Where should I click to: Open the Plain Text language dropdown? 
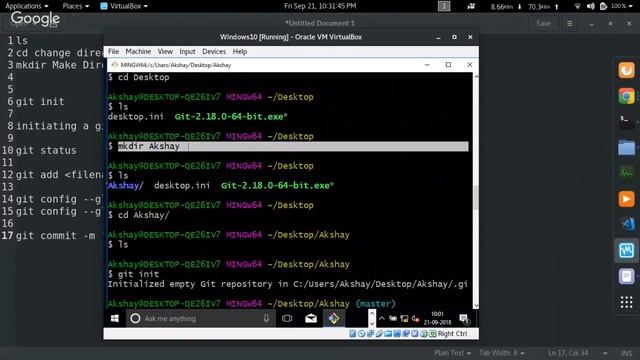coord(452,353)
